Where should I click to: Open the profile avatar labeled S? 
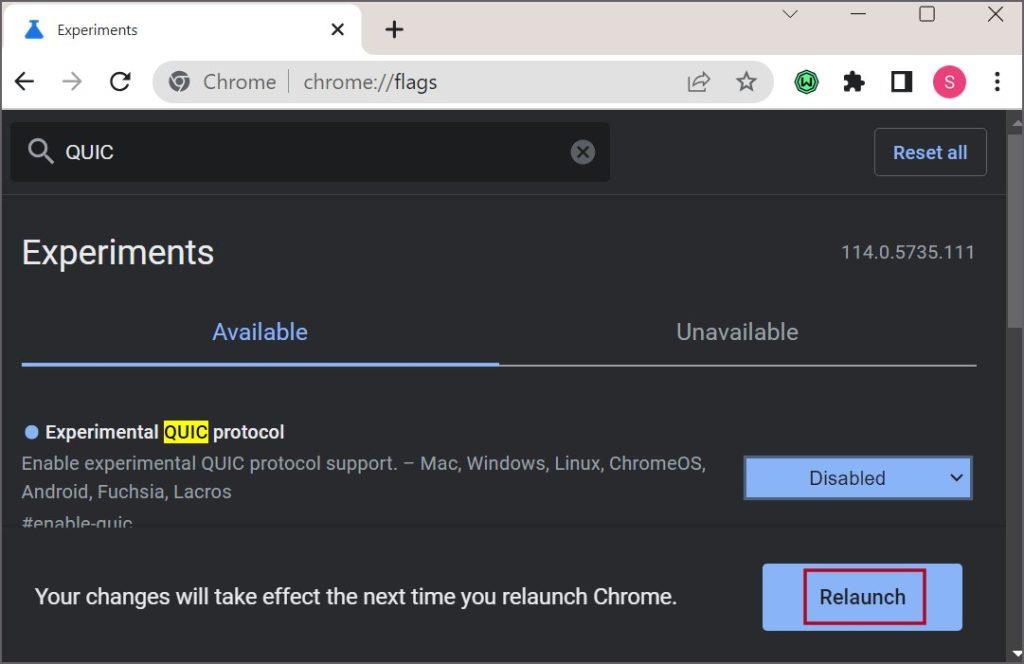coord(949,82)
